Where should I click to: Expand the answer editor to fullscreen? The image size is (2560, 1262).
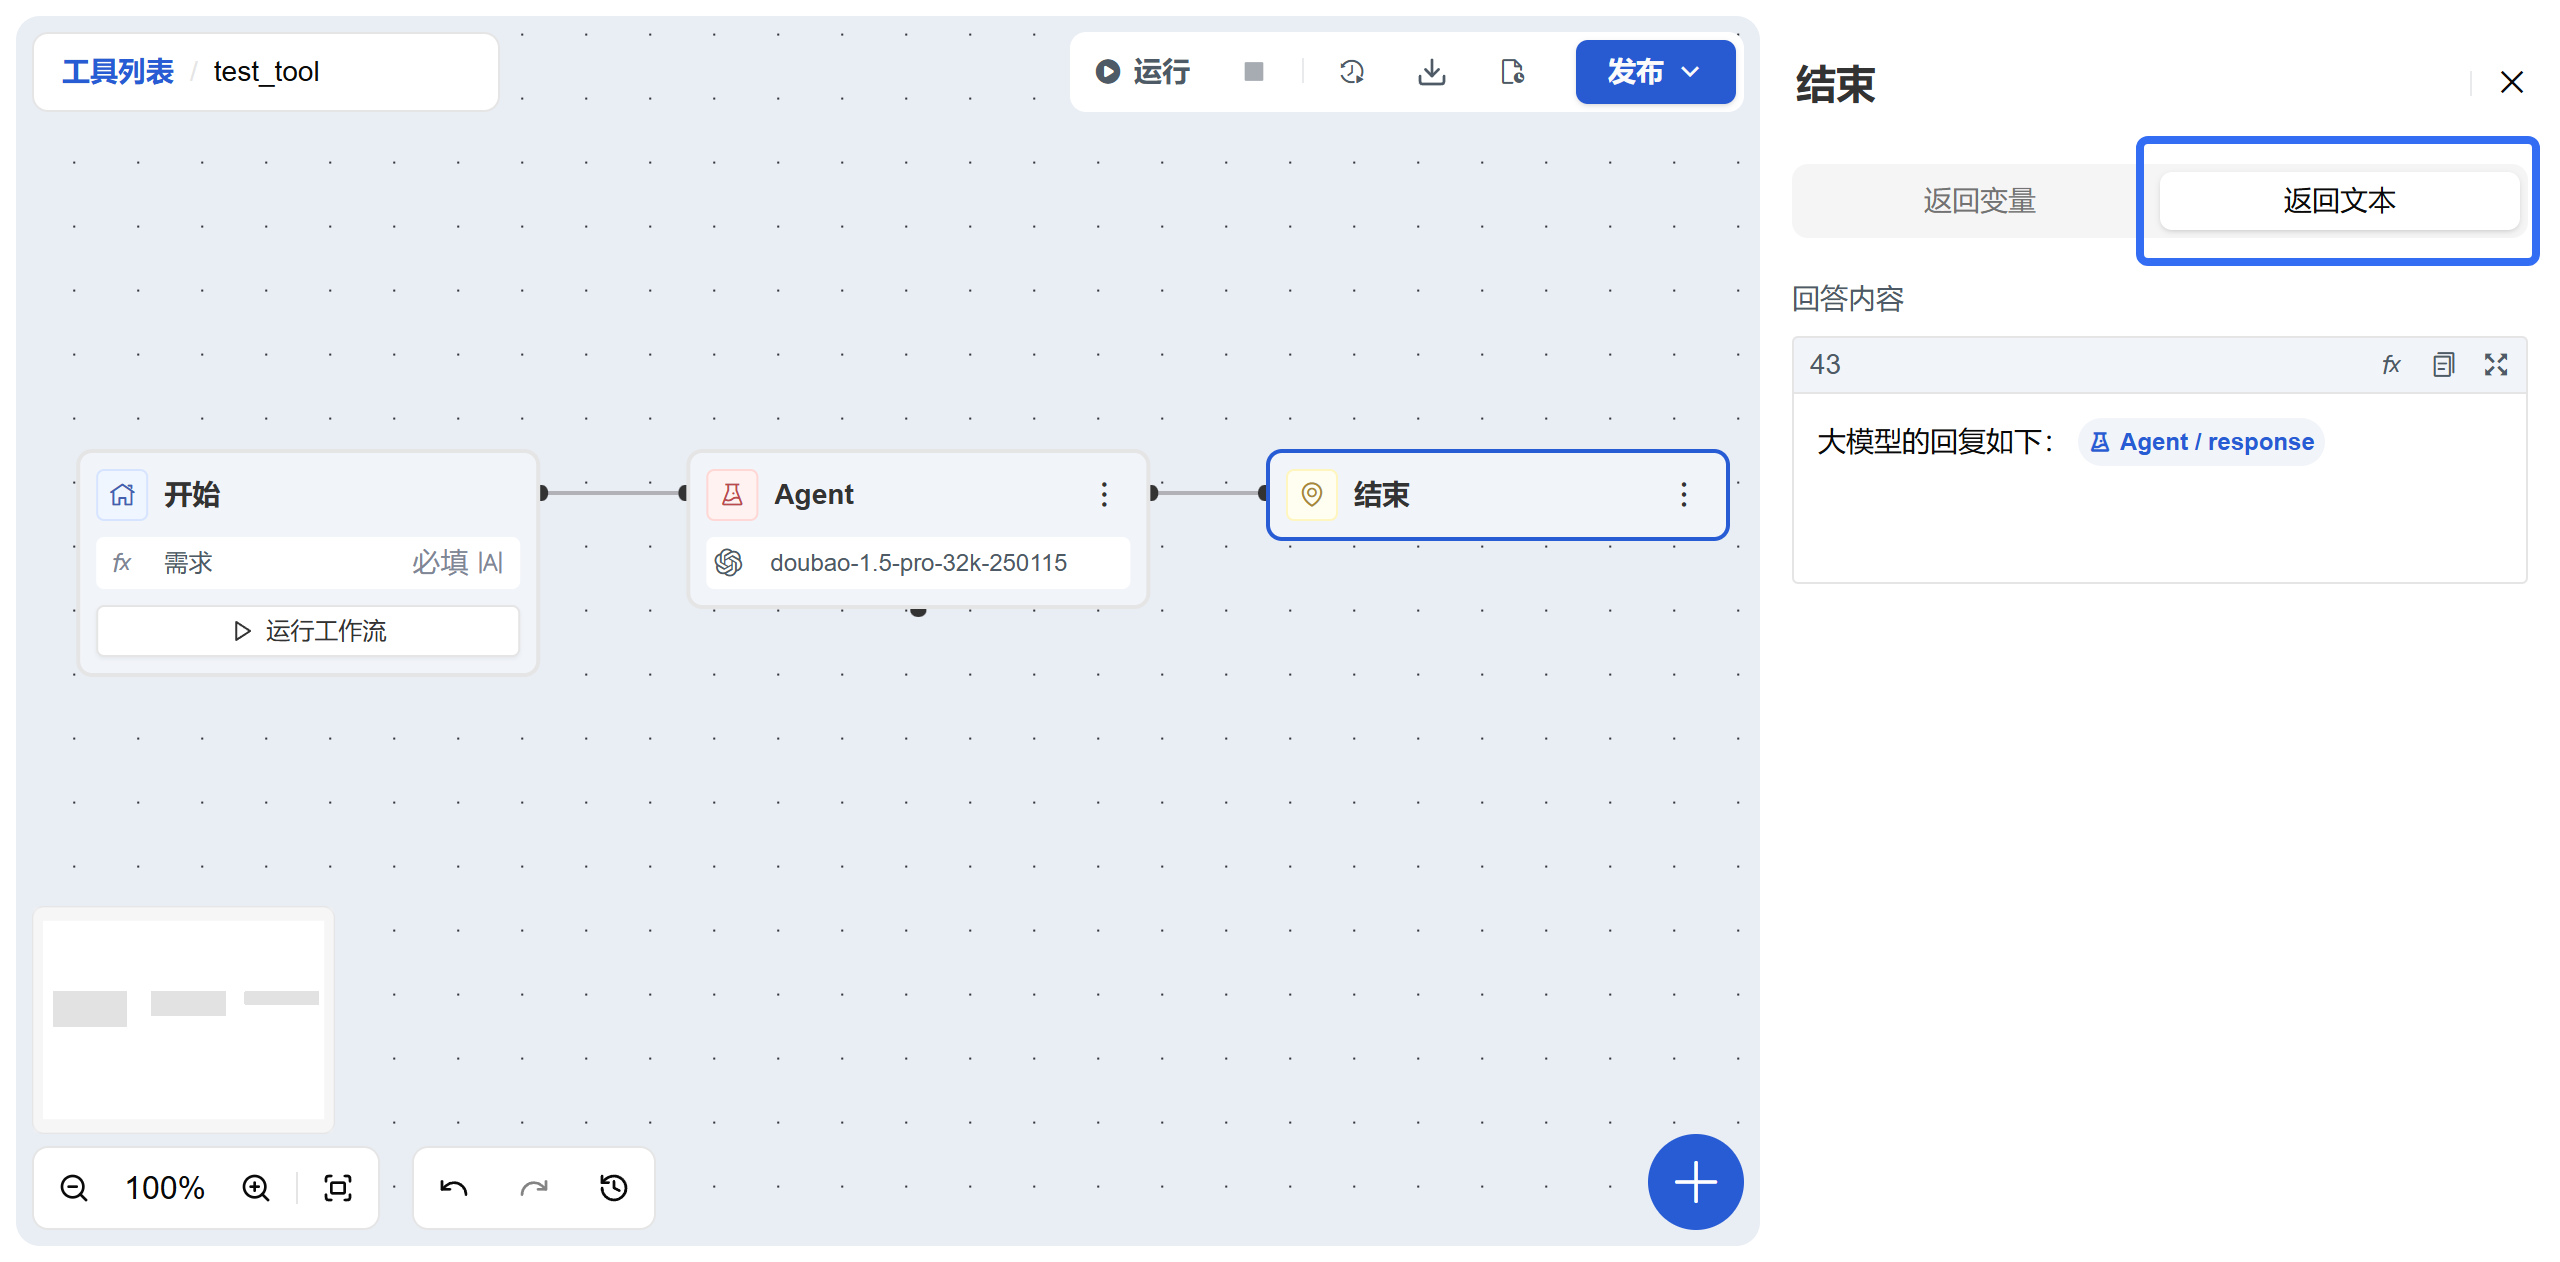point(2496,365)
